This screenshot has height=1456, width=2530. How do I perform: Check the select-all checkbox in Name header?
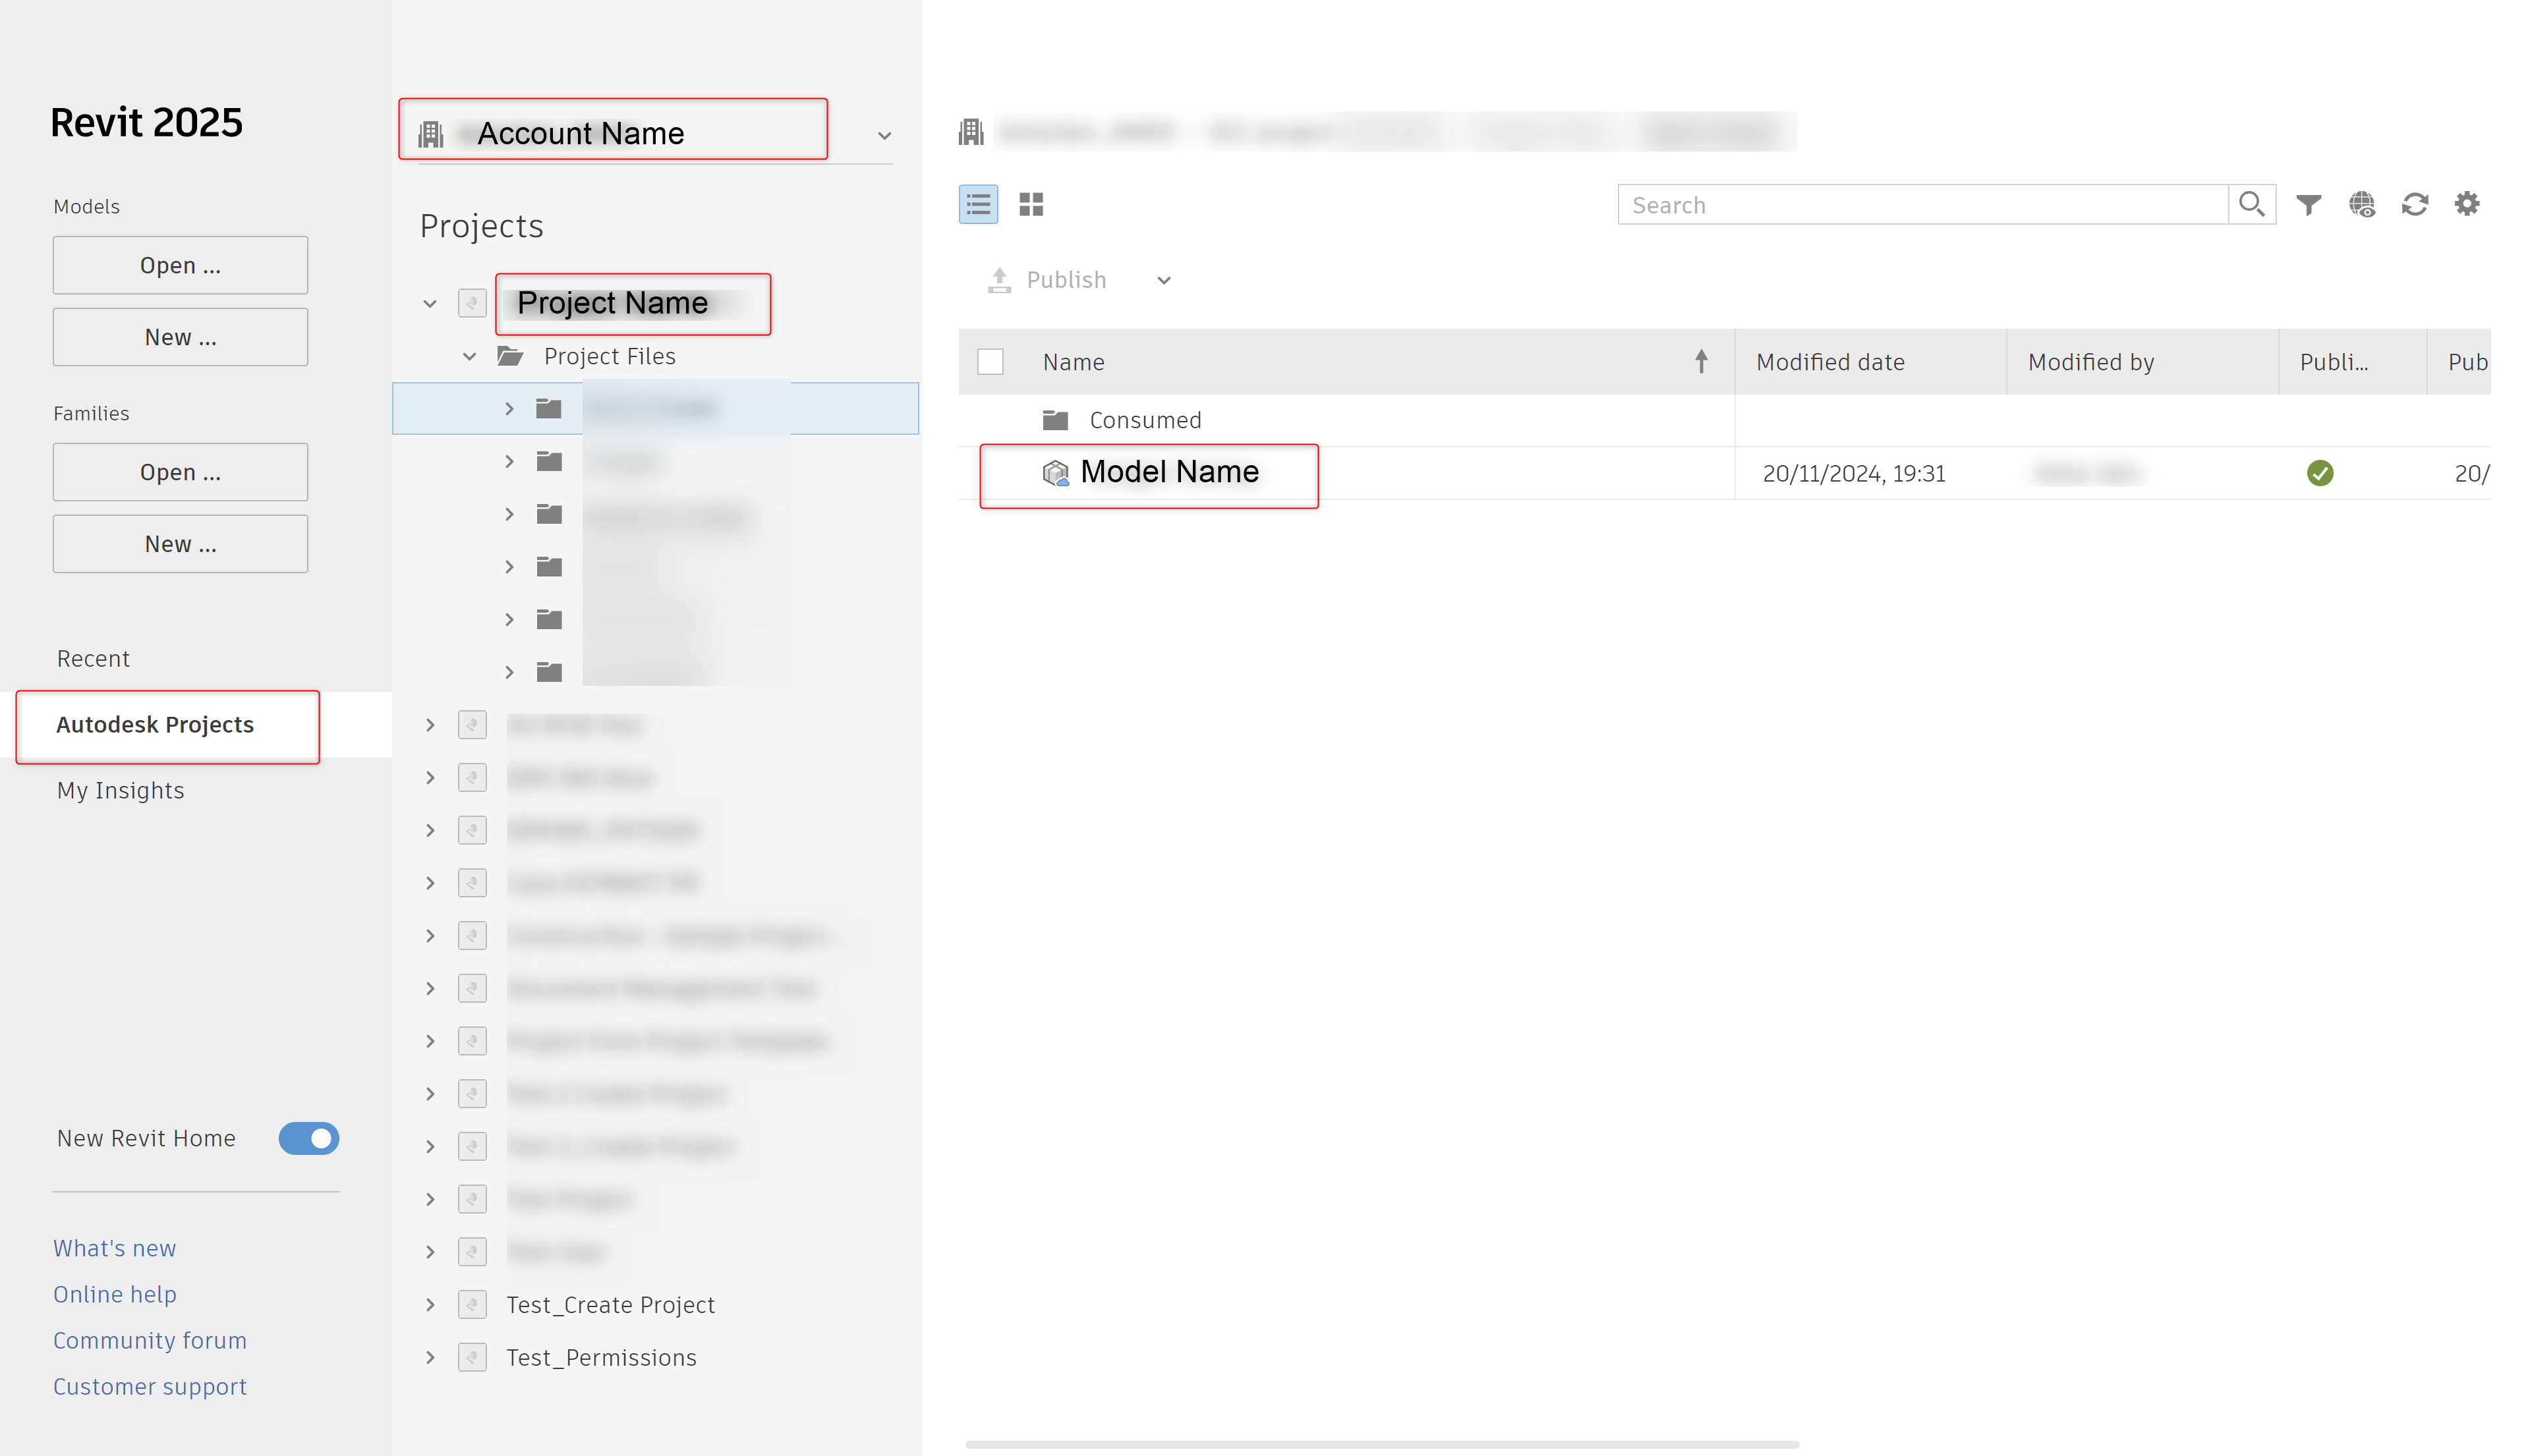tap(990, 361)
